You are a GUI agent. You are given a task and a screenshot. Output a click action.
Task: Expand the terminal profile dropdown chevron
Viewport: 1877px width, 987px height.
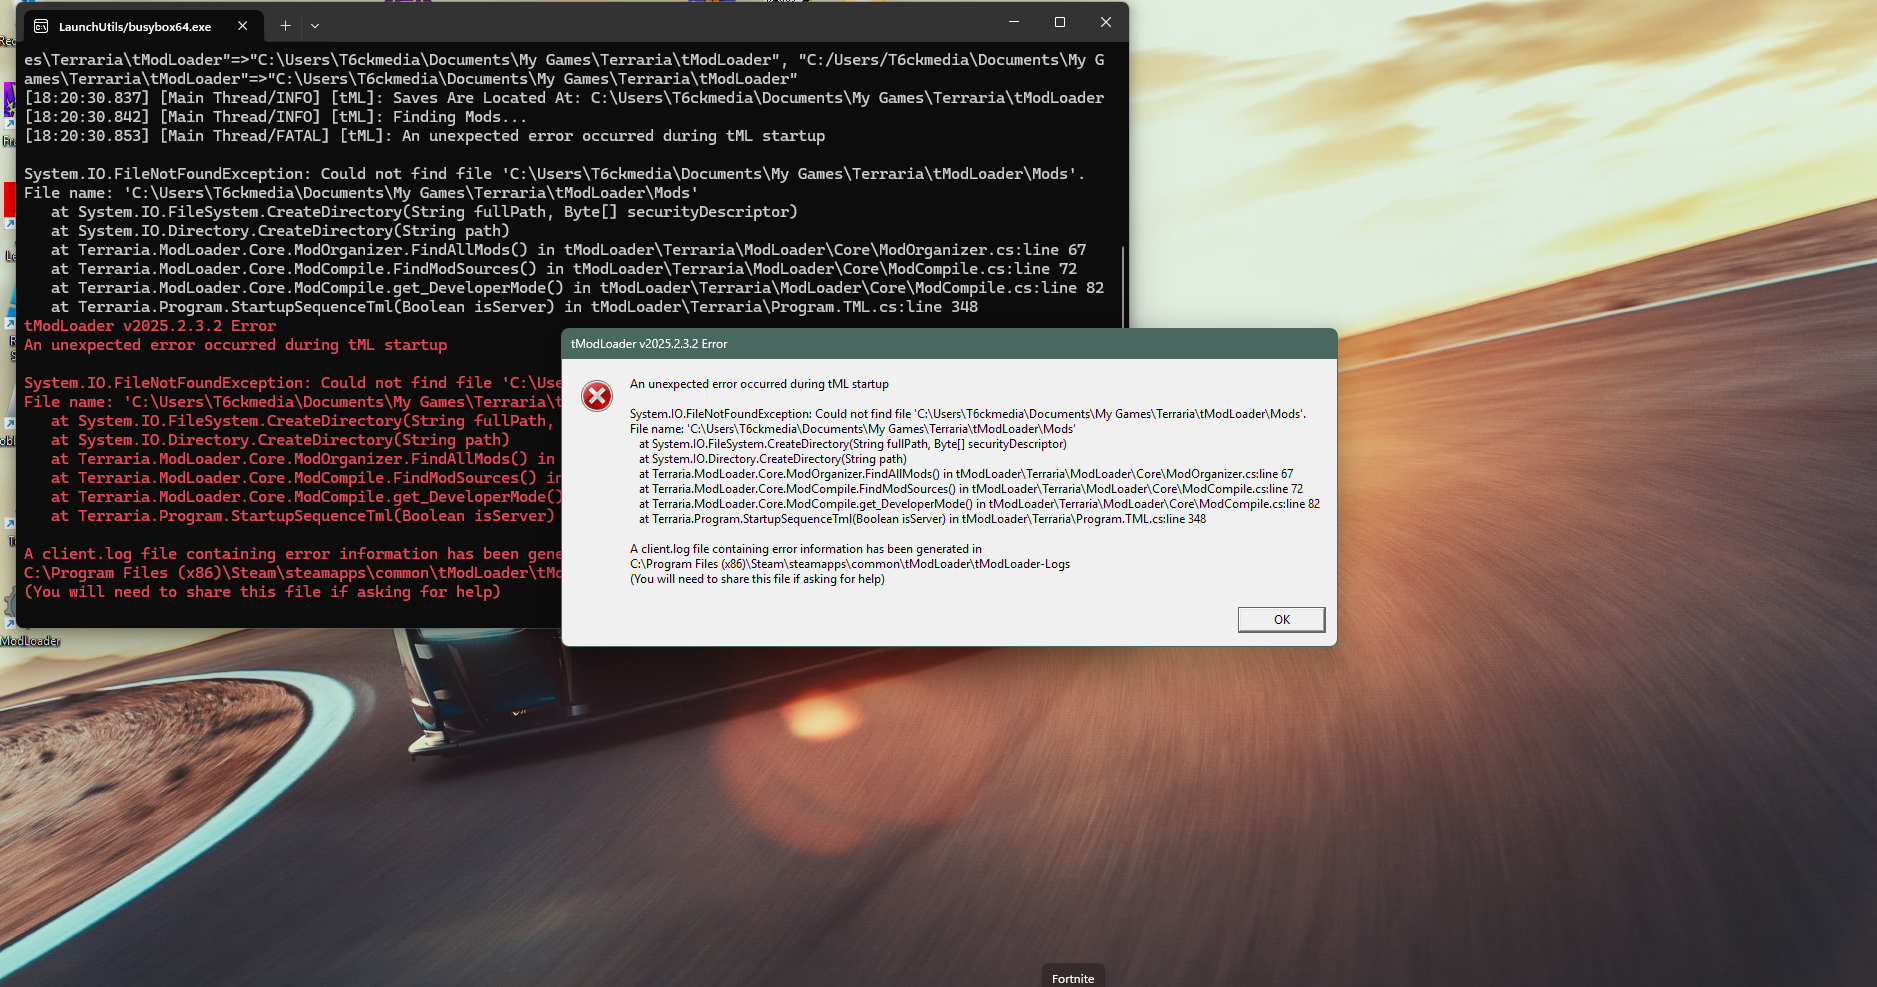tap(315, 26)
